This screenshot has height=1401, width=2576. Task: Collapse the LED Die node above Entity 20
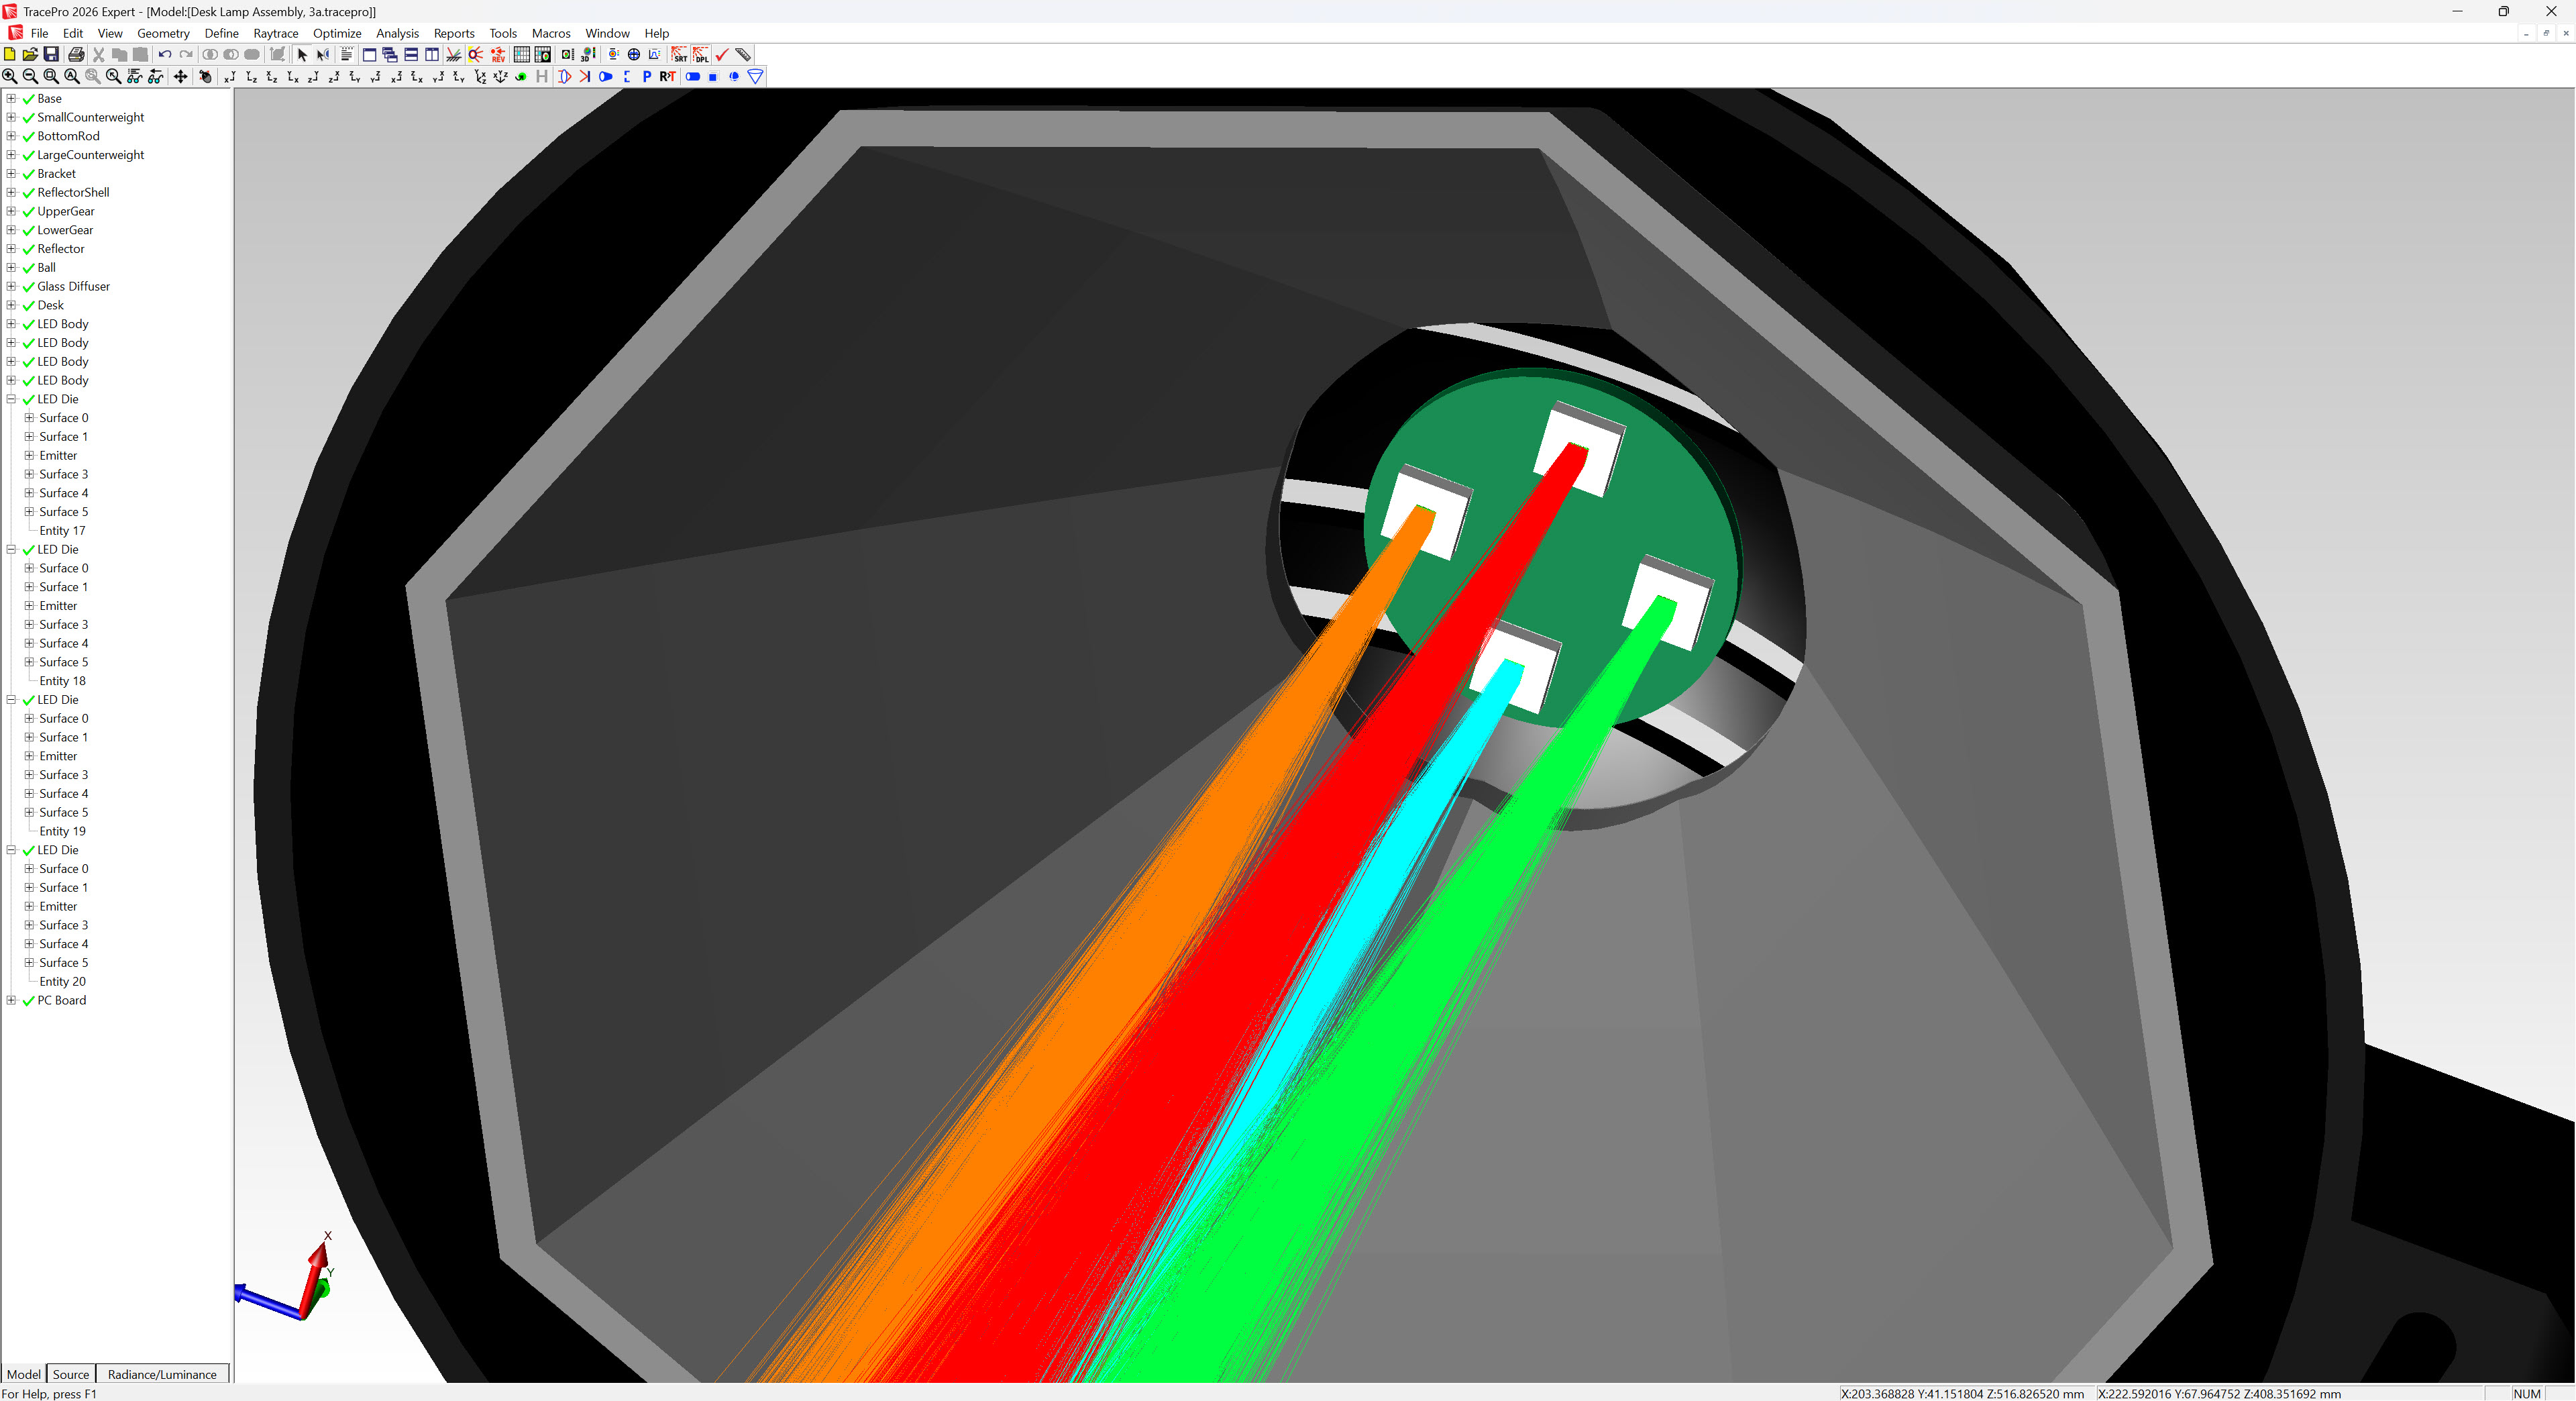point(11,850)
